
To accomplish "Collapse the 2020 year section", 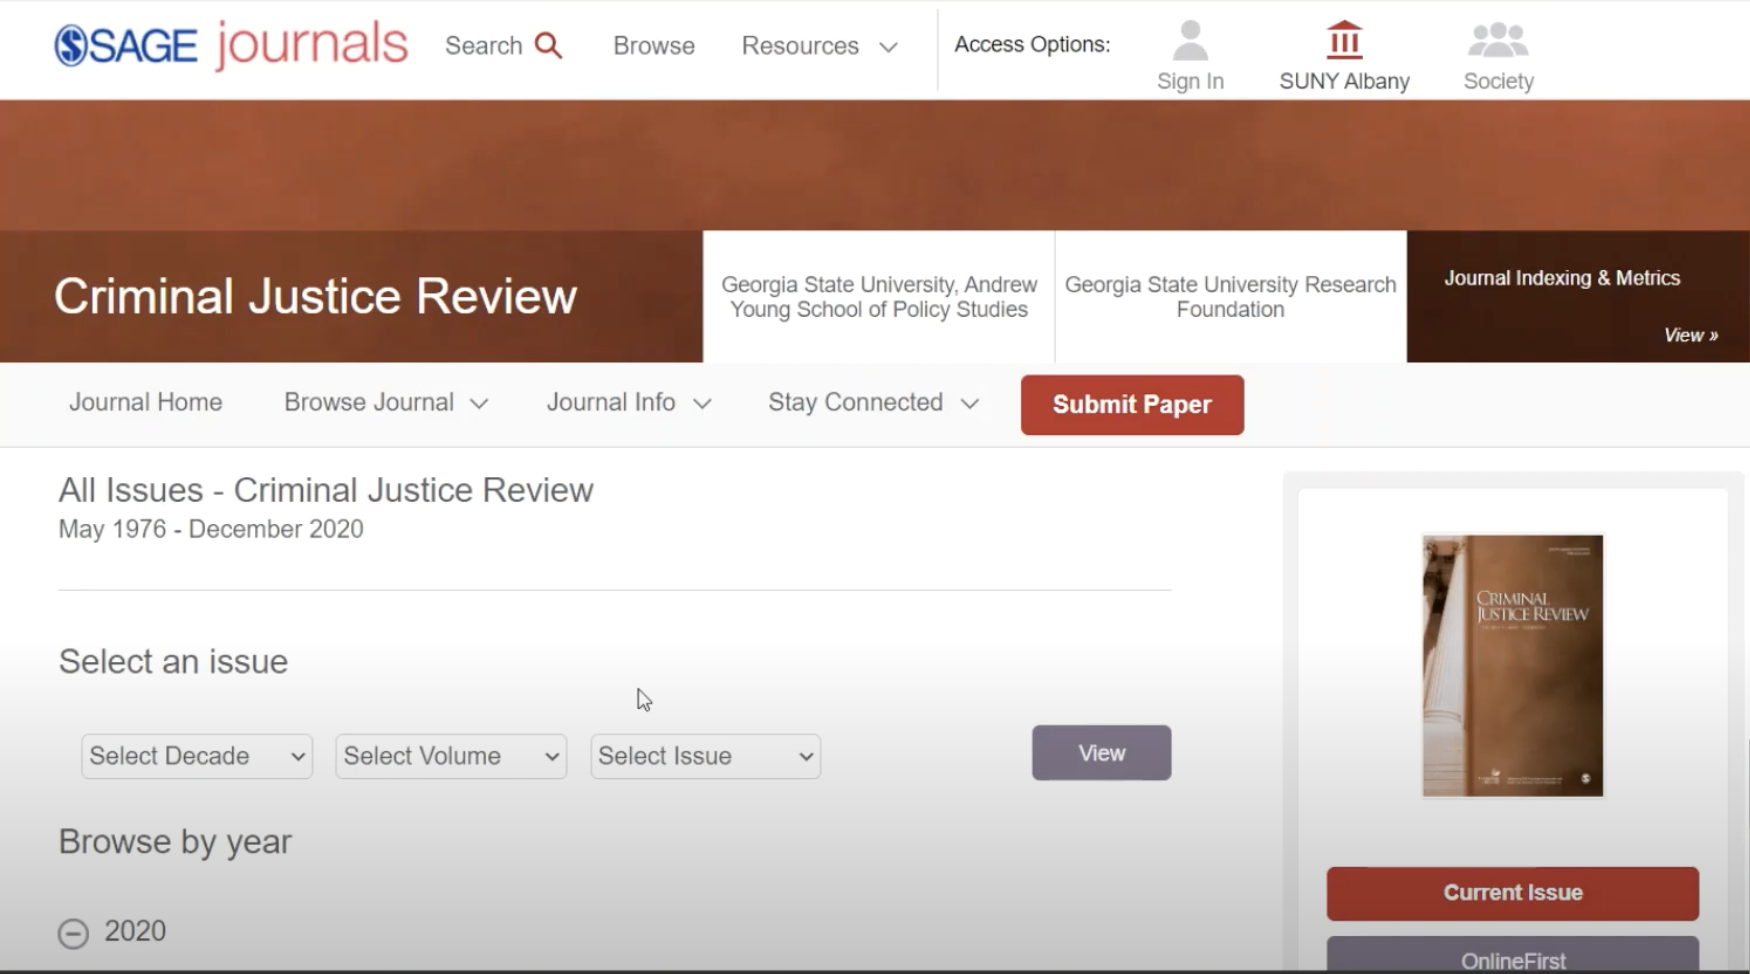I will (73, 933).
